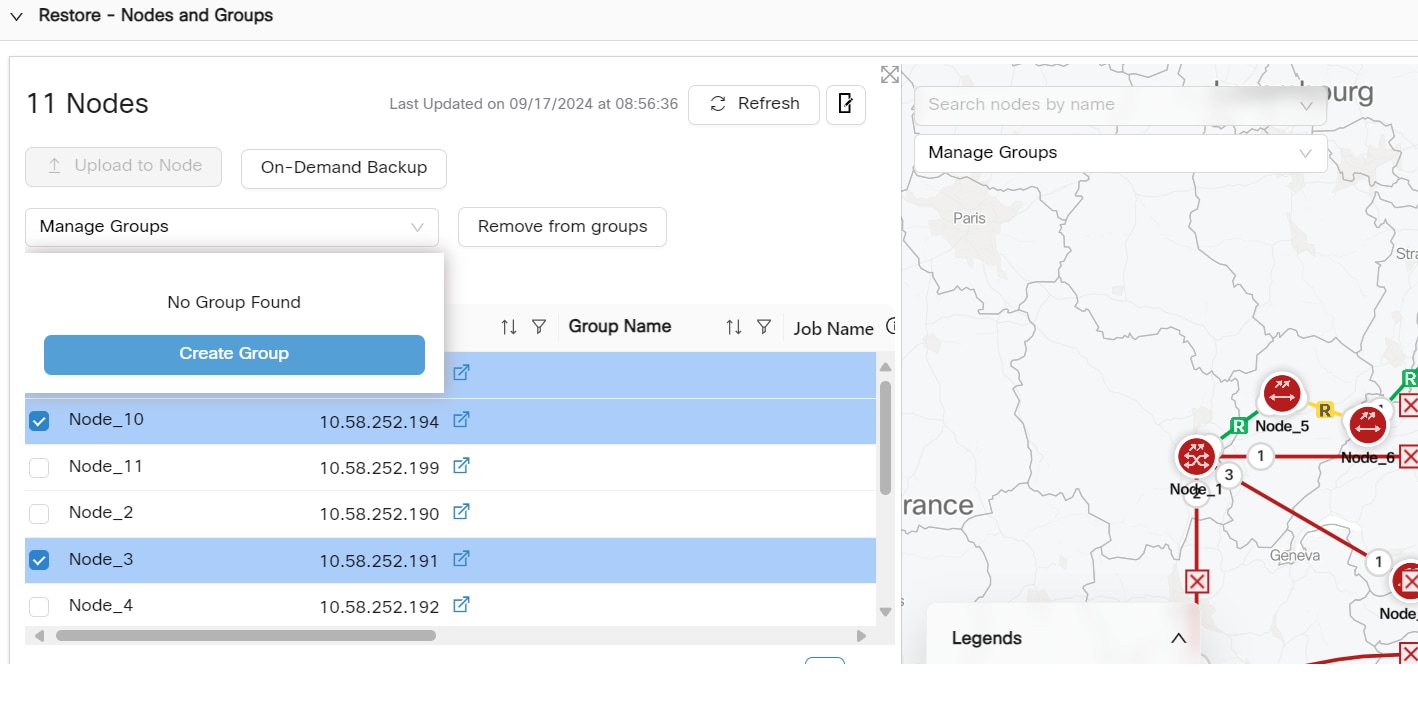
Task: Check the Node_4 checkbox
Action: tap(39, 606)
